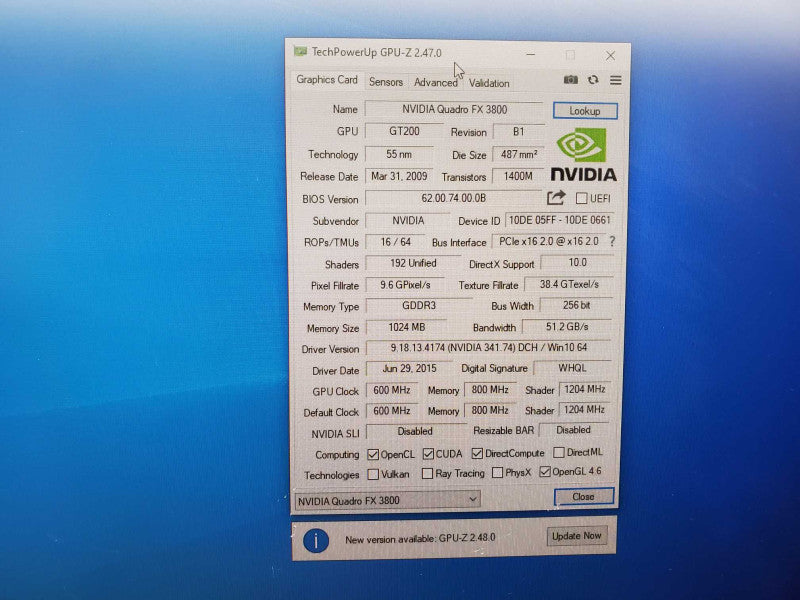The height and width of the screenshot is (600, 800).
Task: Click the Update Now button
Action: pyautogui.click(x=577, y=536)
